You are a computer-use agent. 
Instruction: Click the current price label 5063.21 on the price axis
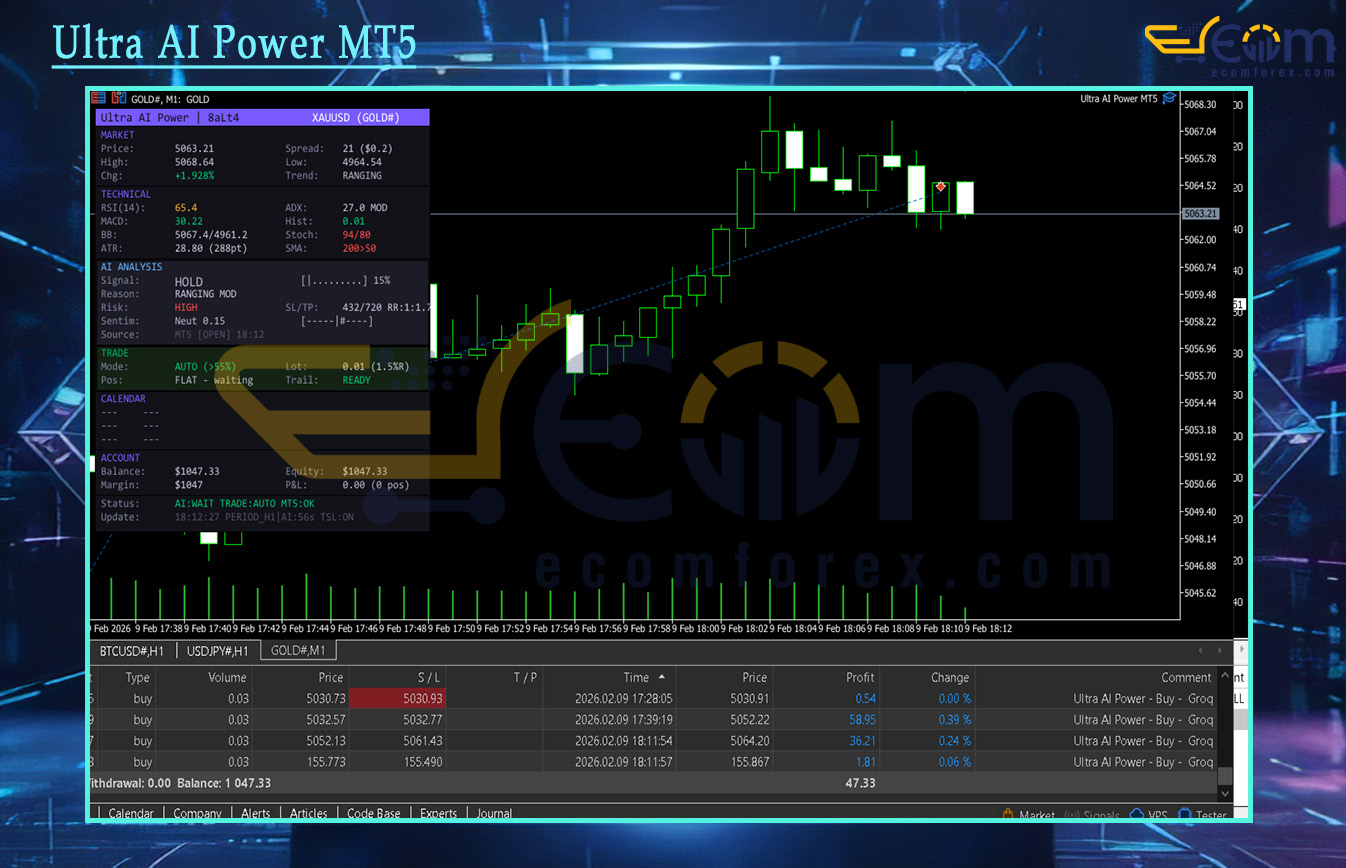click(x=1200, y=214)
